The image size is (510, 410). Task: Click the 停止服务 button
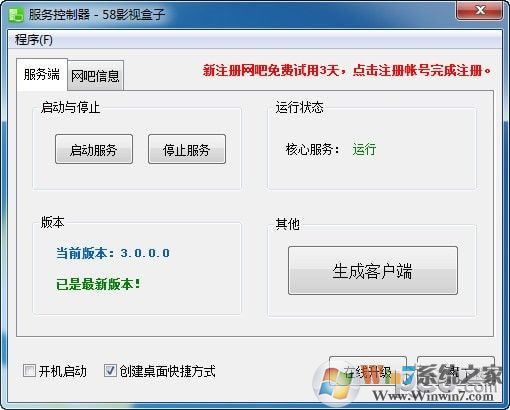(x=187, y=149)
